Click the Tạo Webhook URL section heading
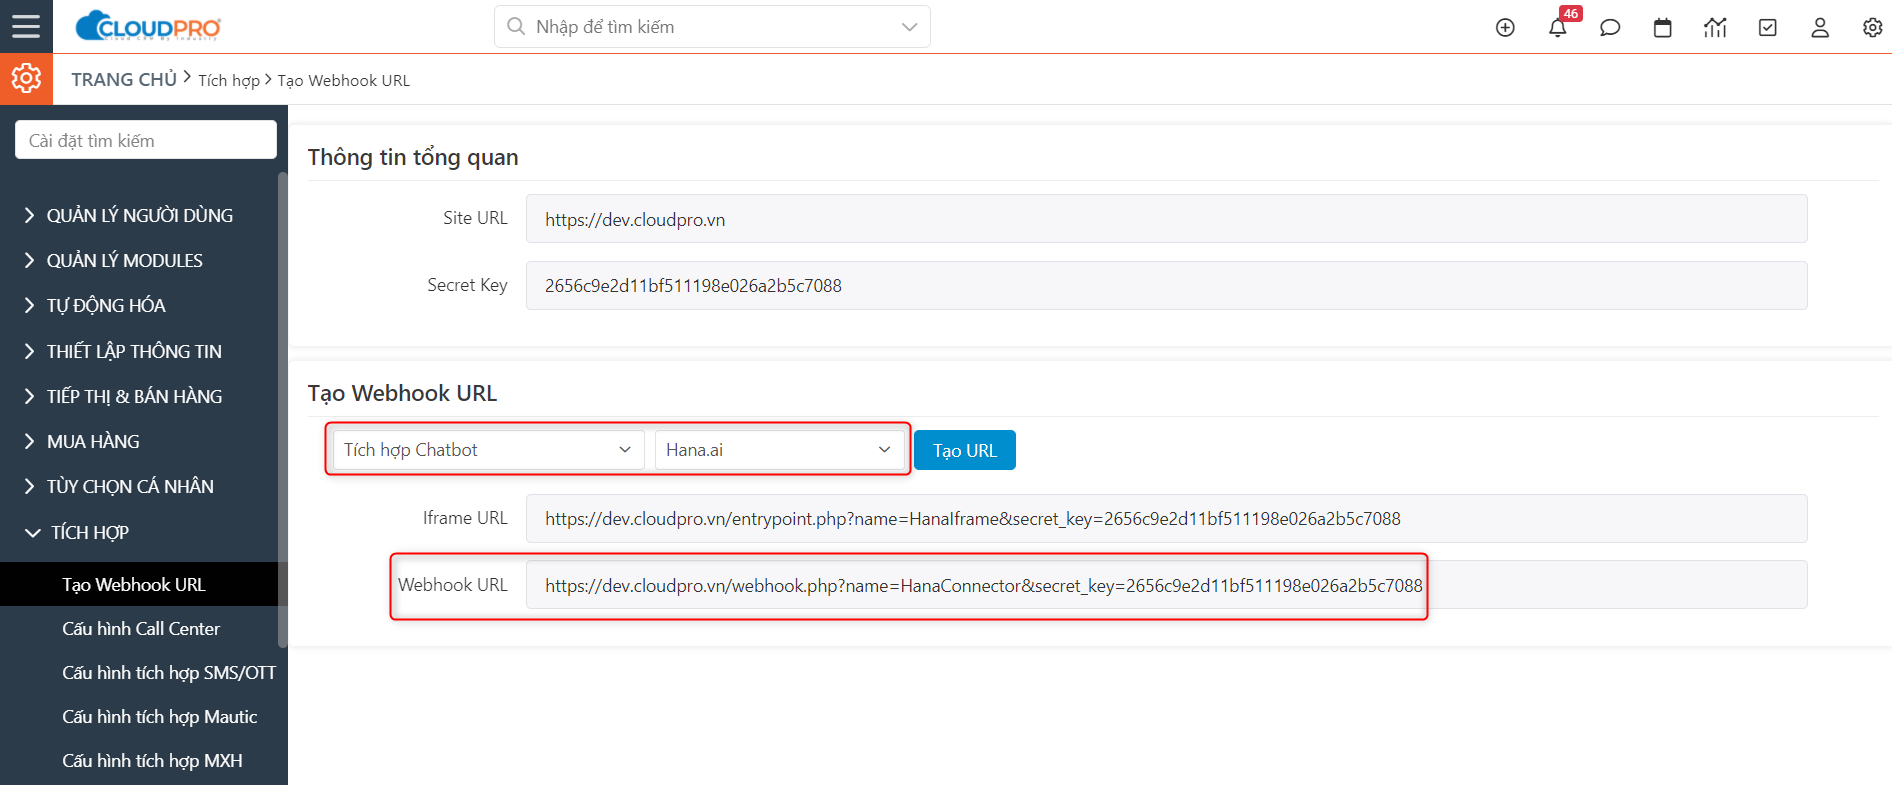 point(402,393)
